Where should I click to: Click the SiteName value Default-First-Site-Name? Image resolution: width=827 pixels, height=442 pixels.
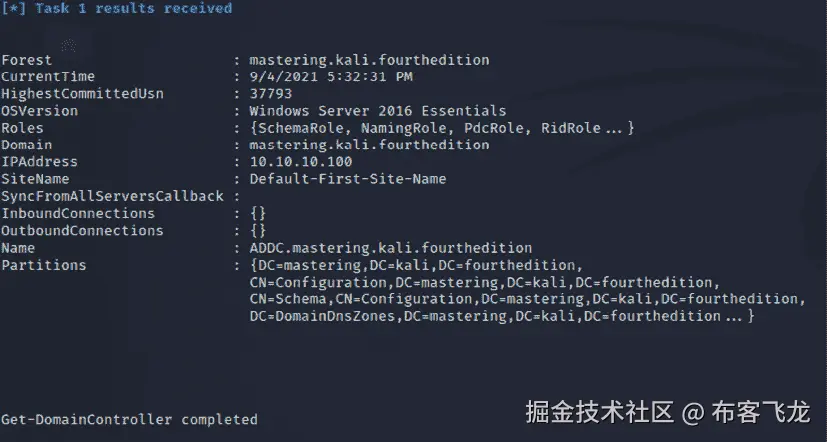coord(348,179)
